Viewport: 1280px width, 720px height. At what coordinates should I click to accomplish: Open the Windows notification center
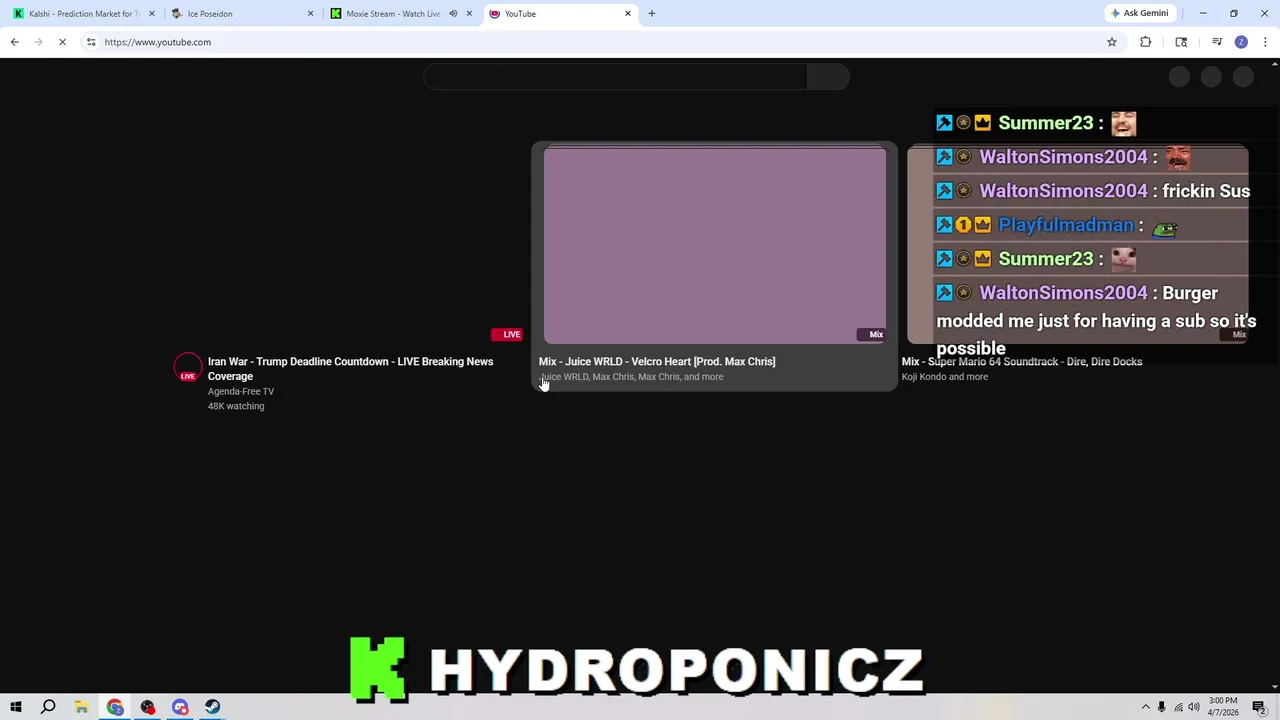(x=1261, y=707)
